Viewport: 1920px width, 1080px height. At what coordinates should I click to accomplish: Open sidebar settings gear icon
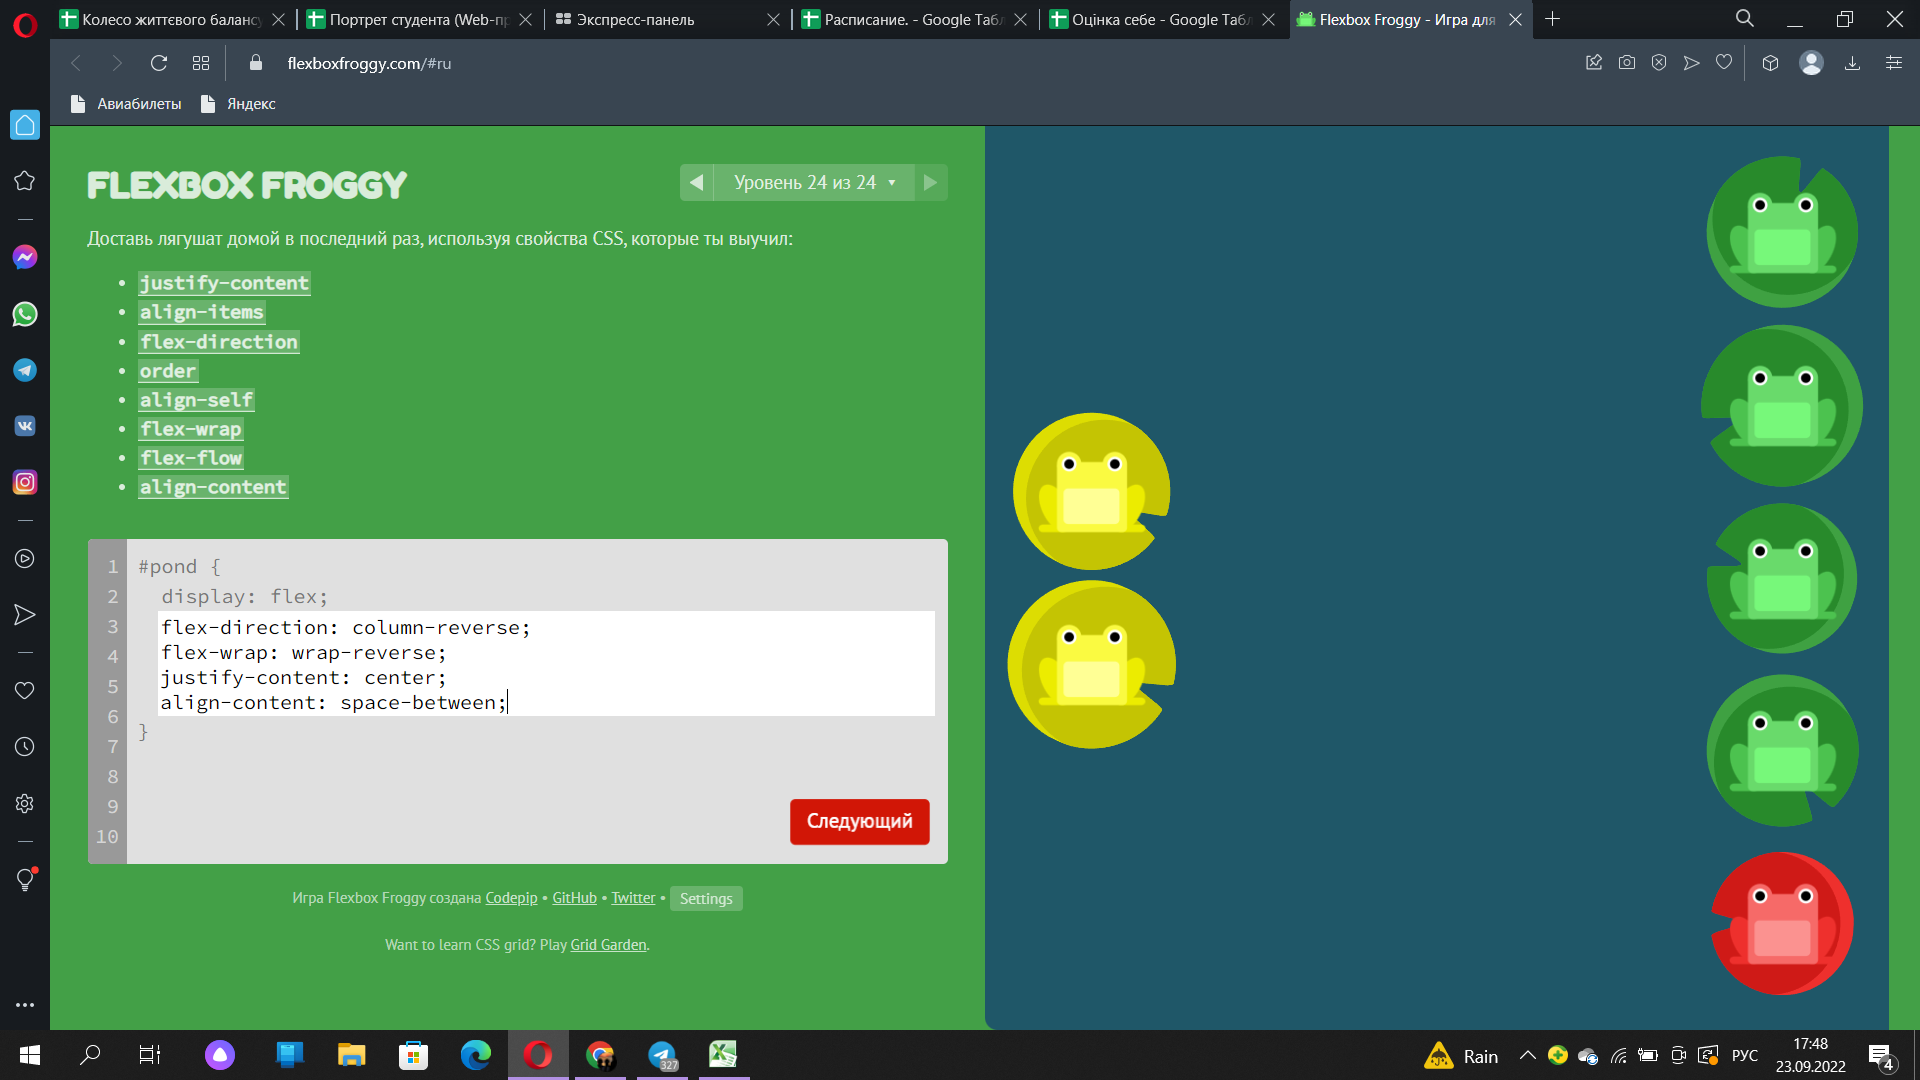coord(25,803)
